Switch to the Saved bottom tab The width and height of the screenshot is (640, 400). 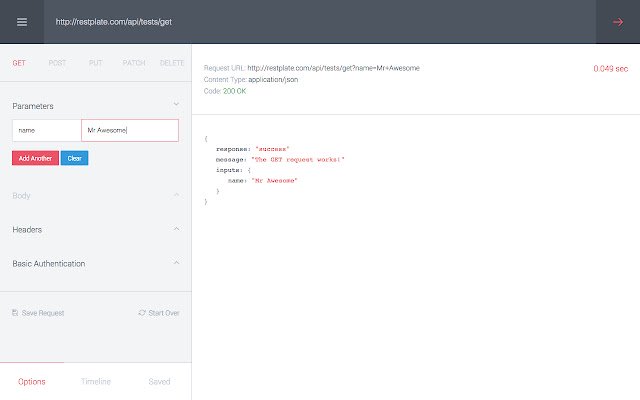point(159,382)
